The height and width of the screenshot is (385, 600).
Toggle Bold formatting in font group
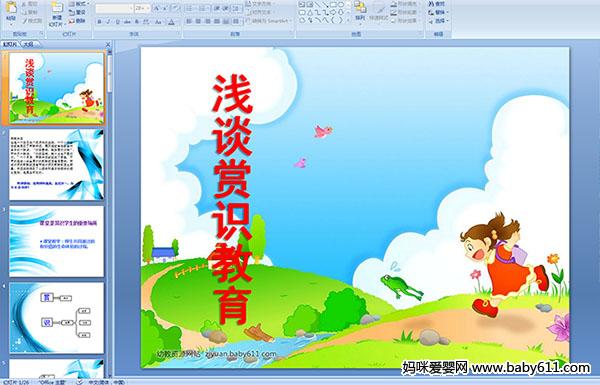(99, 22)
